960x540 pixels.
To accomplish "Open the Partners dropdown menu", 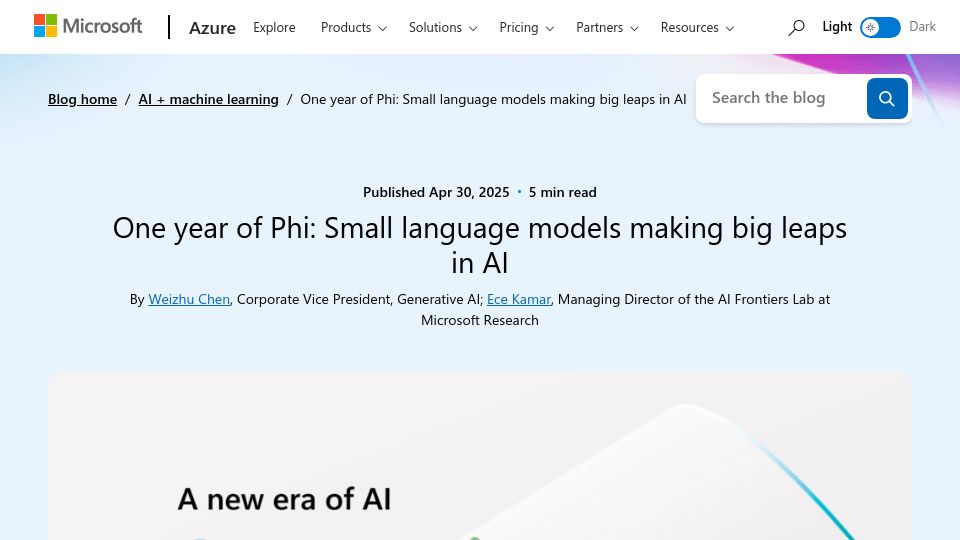I will (x=607, y=28).
